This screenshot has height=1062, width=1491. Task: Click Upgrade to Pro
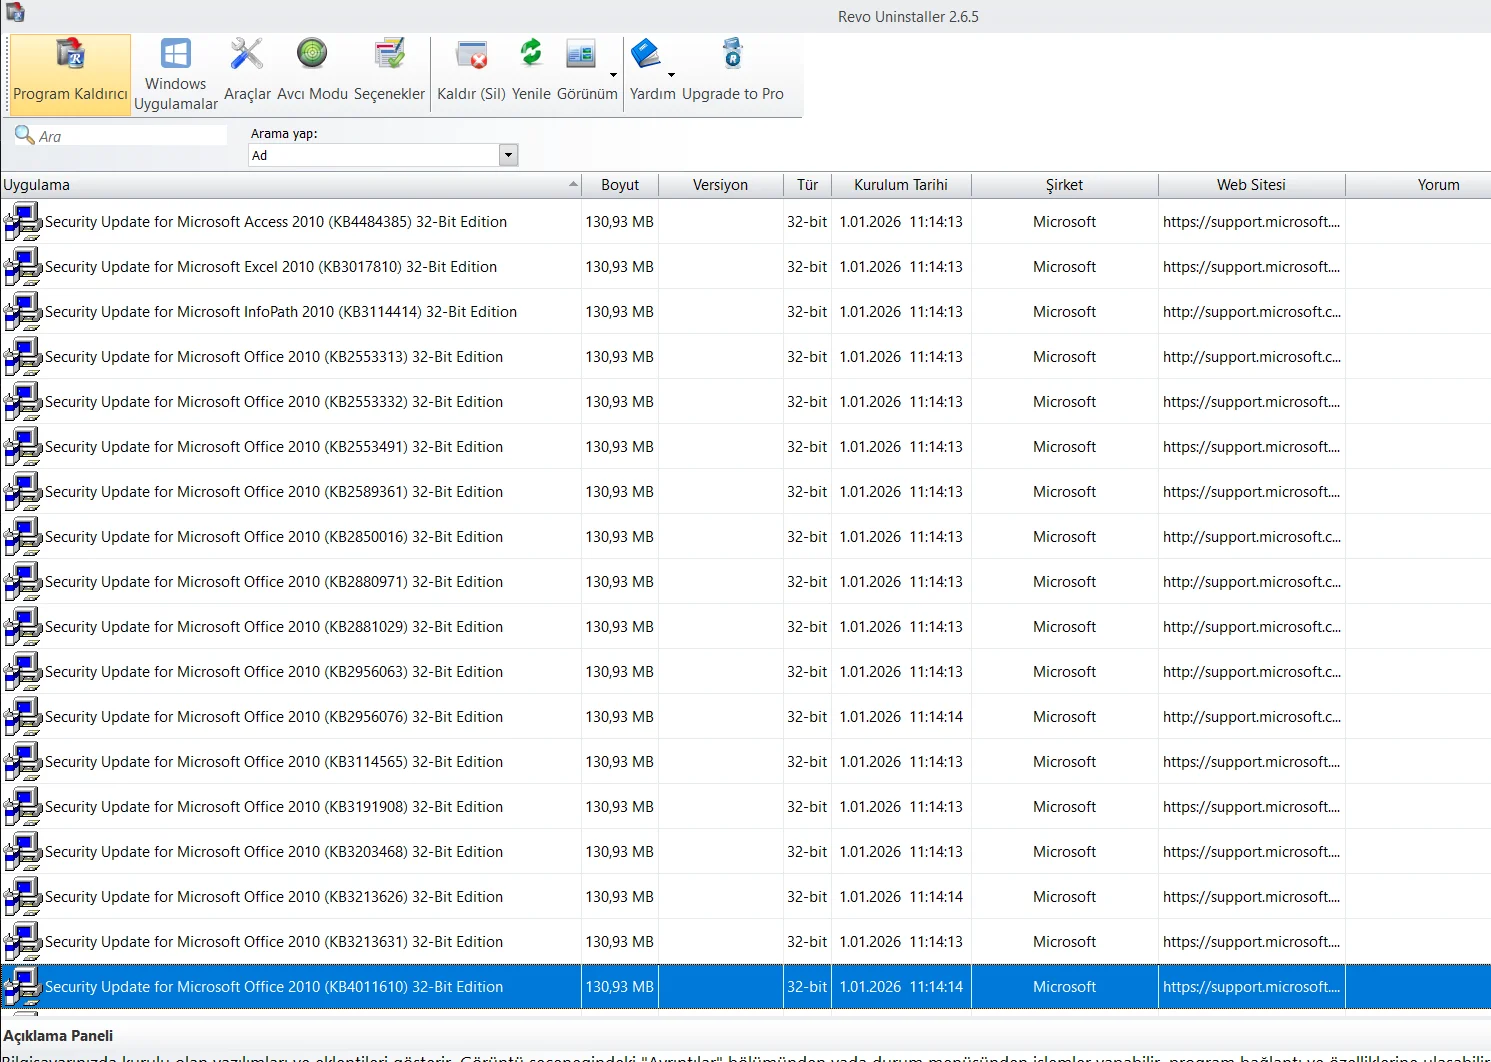pyautogui.click(x=733, y=70)
